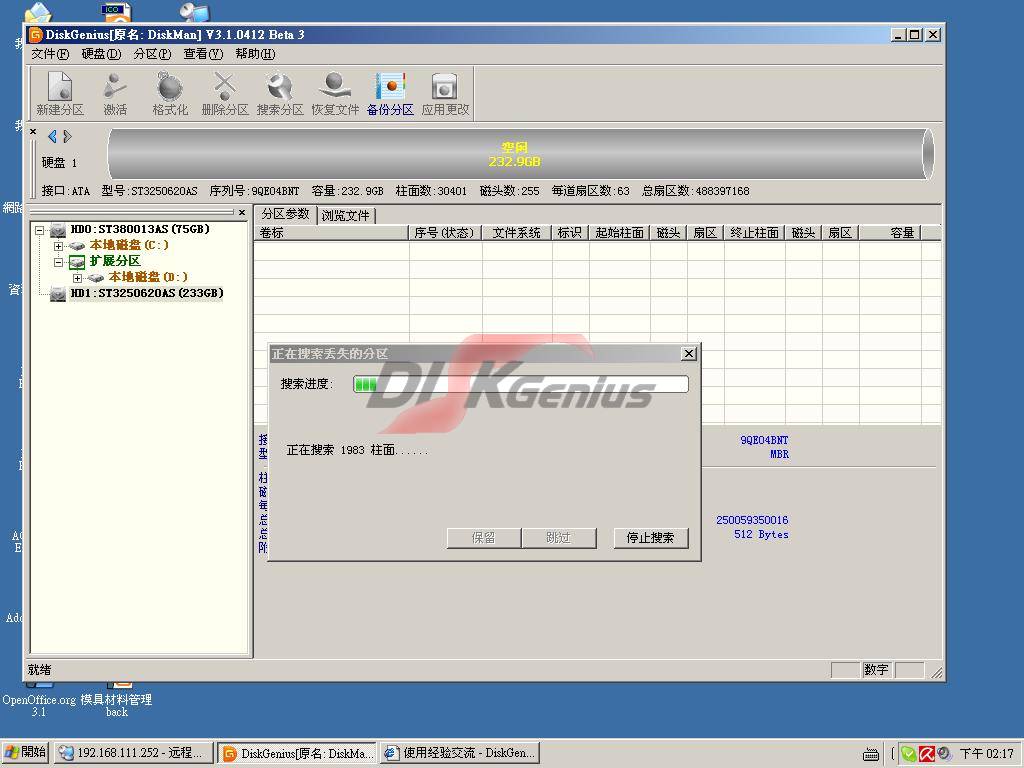This screenshot has height=768, width=1024.
Task: Click the 终止柱面 column header
Action: coord(754,232)
